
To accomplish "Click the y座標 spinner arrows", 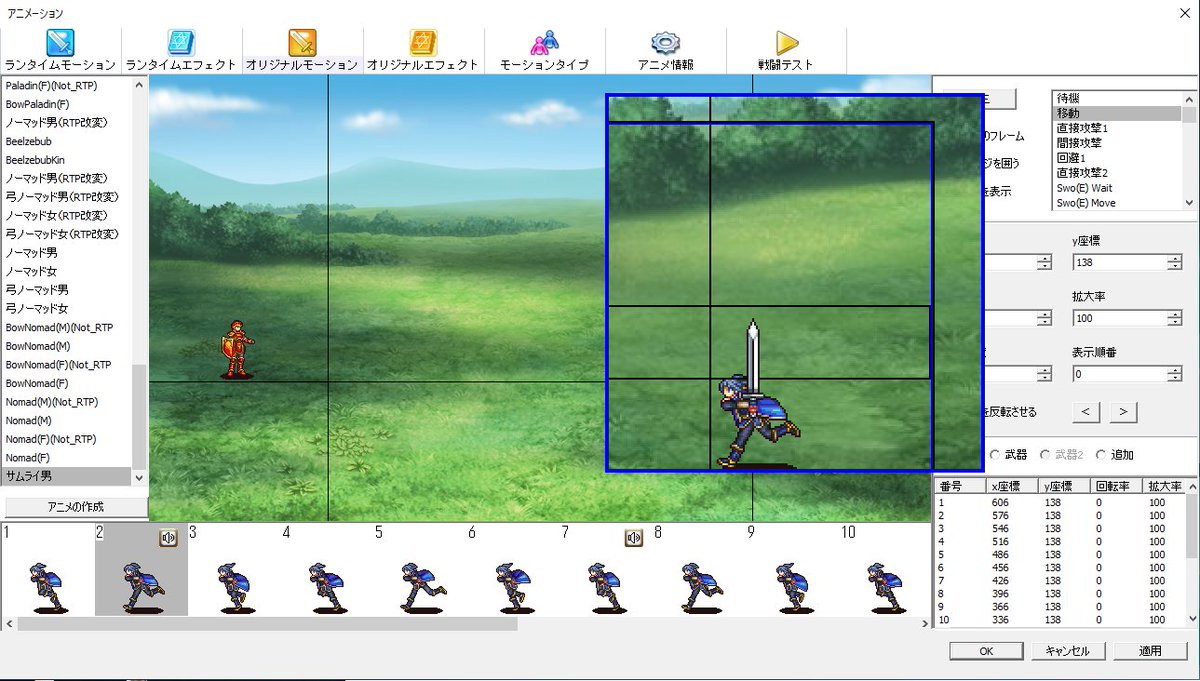I will click(1174, 262).
